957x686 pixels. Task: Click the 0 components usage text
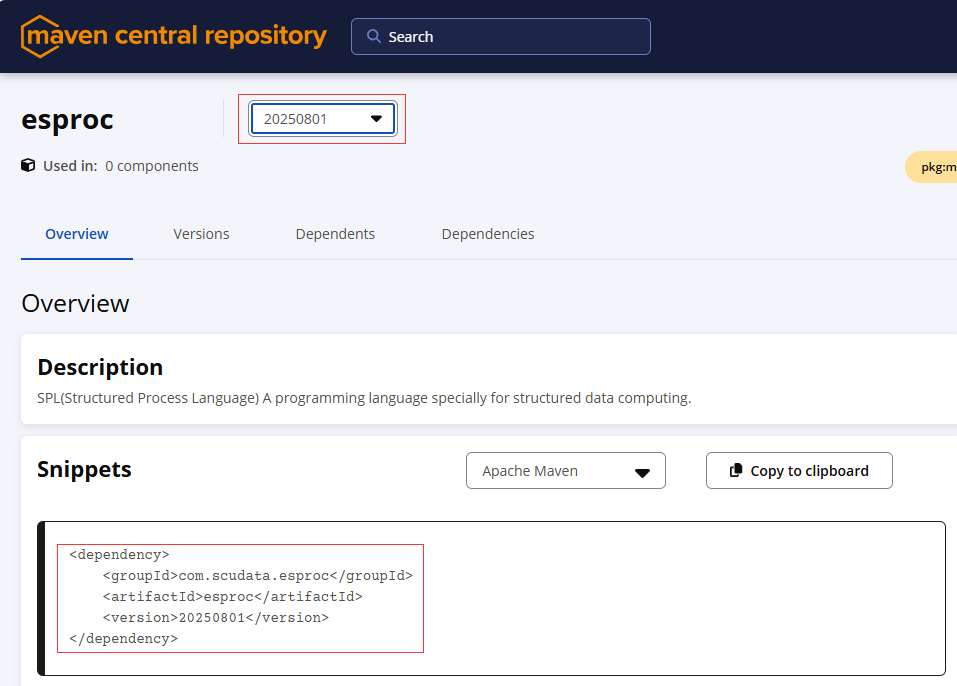tap(152, 166)
